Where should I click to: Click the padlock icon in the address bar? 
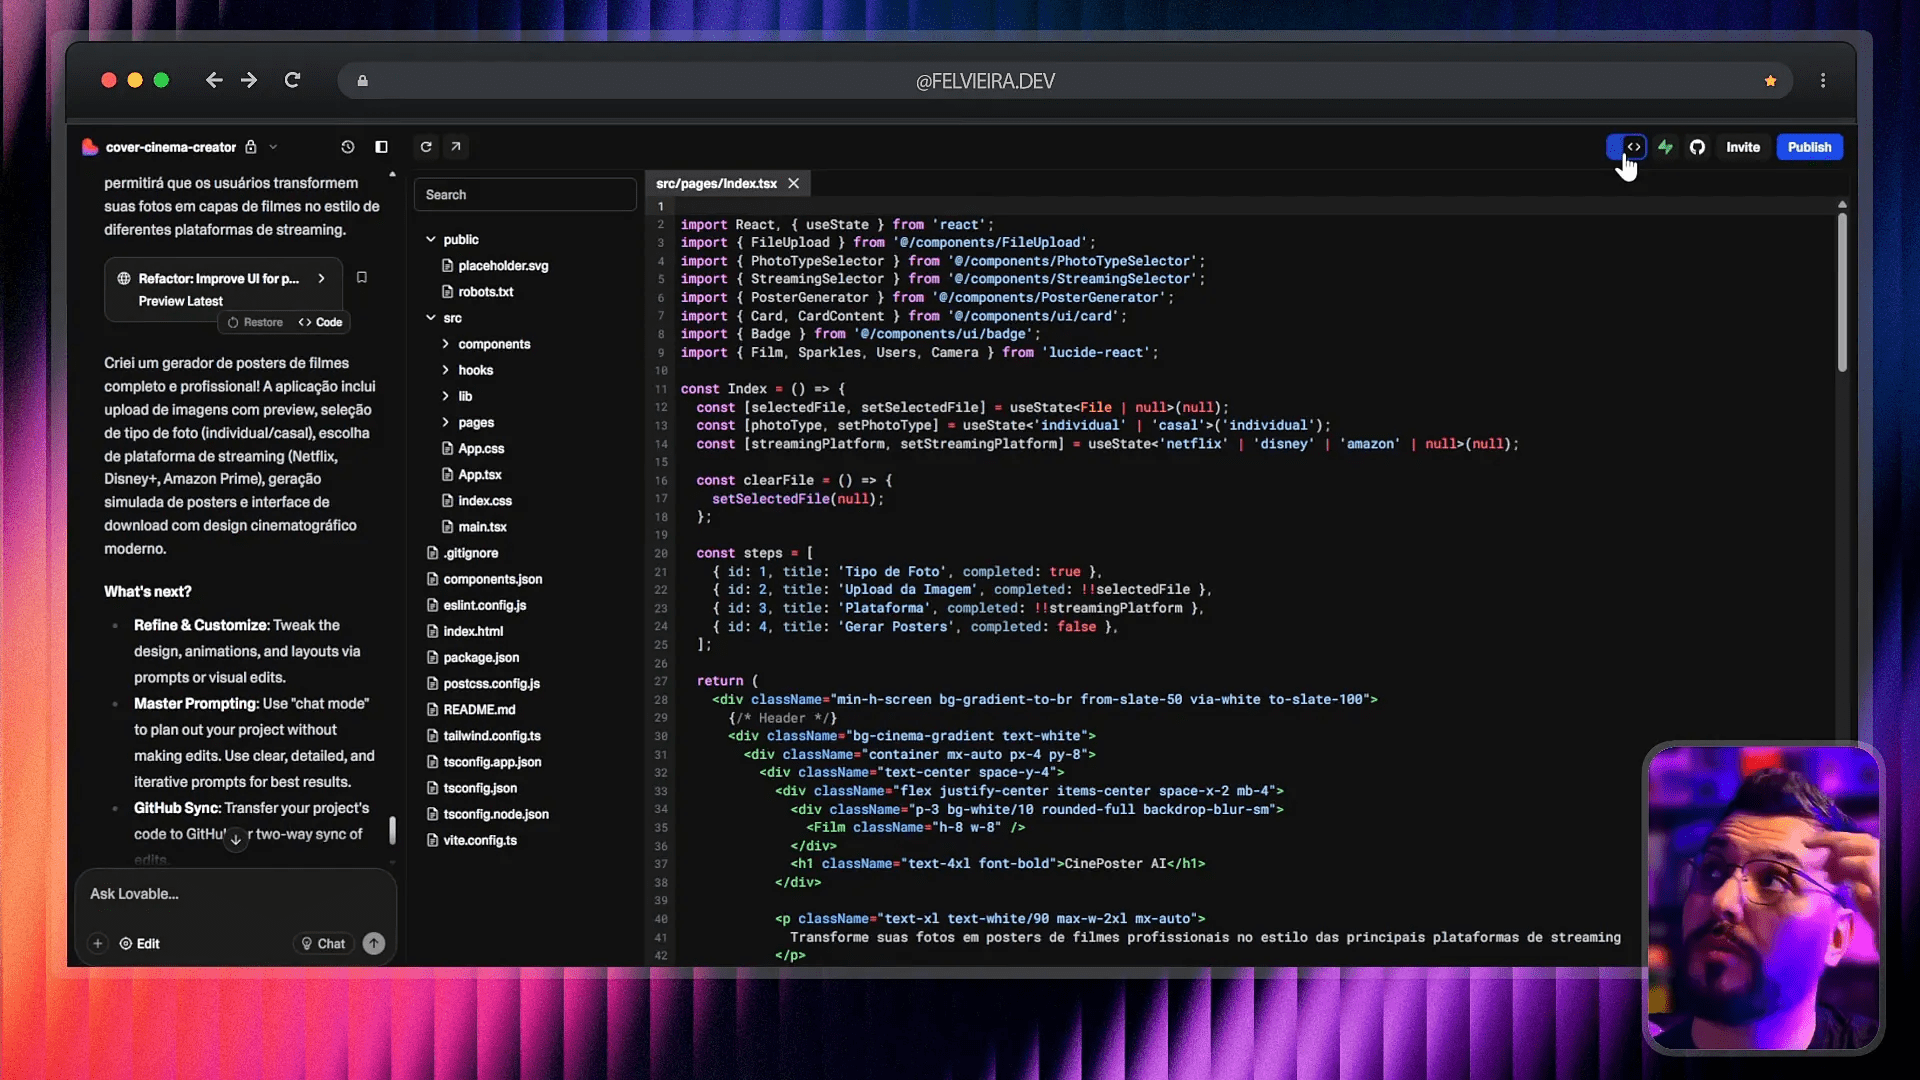click(x=363, y=81)
